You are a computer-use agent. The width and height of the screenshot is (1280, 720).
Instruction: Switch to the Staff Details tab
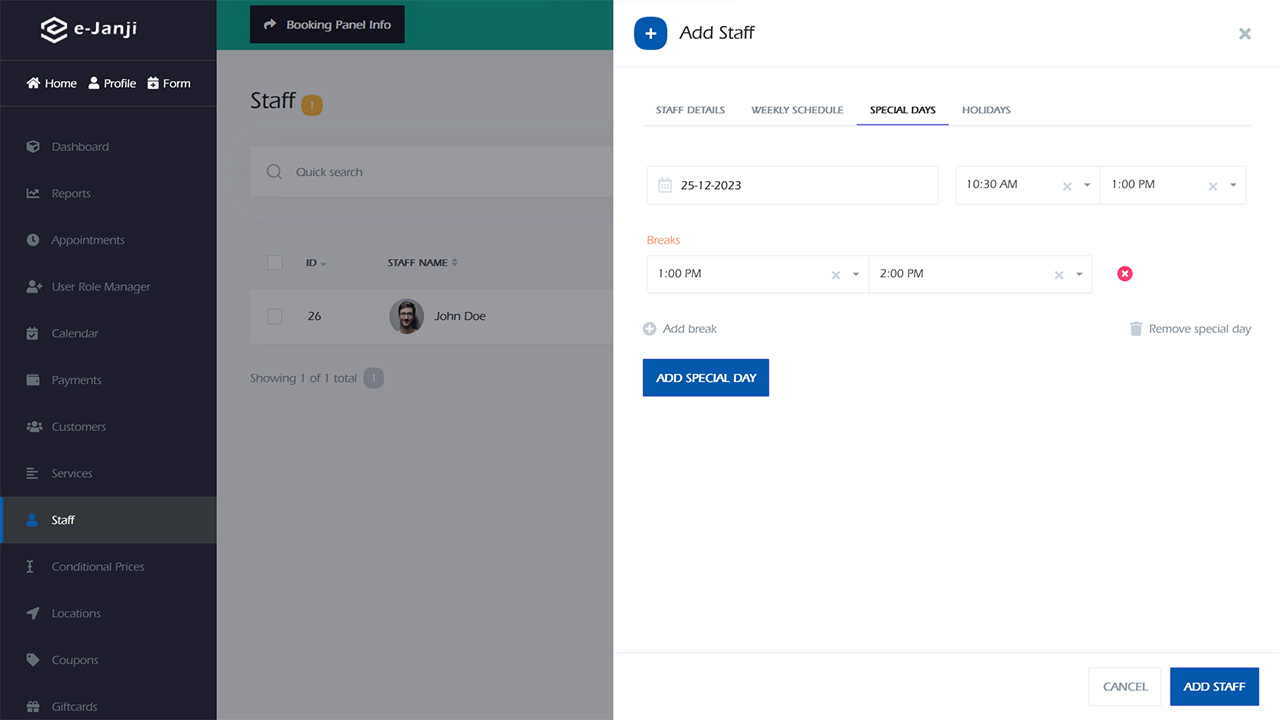tap(690, 110)
